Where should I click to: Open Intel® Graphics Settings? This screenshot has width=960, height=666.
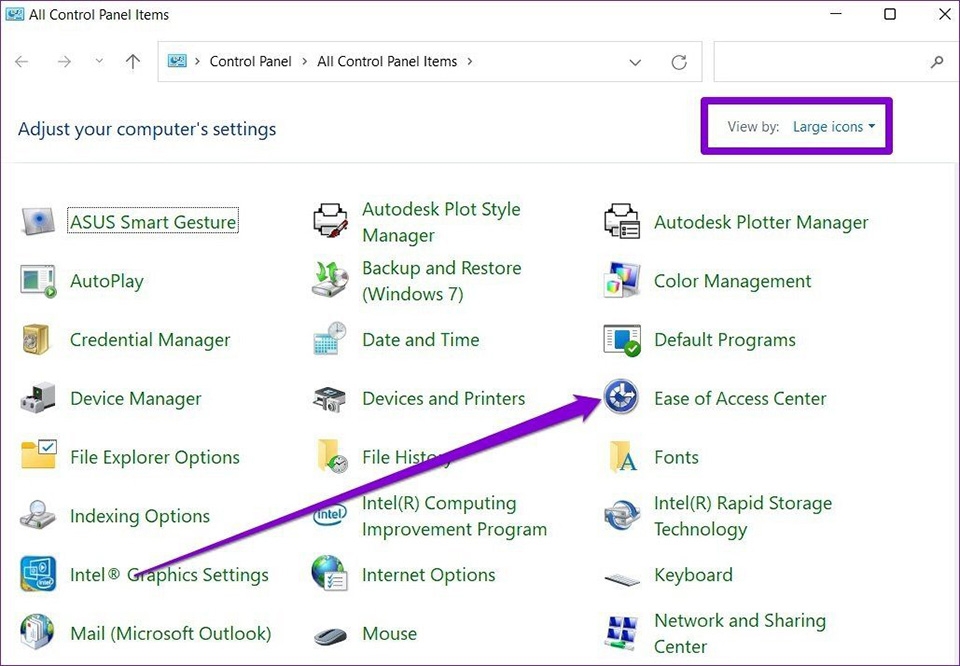tap(168, 575)
